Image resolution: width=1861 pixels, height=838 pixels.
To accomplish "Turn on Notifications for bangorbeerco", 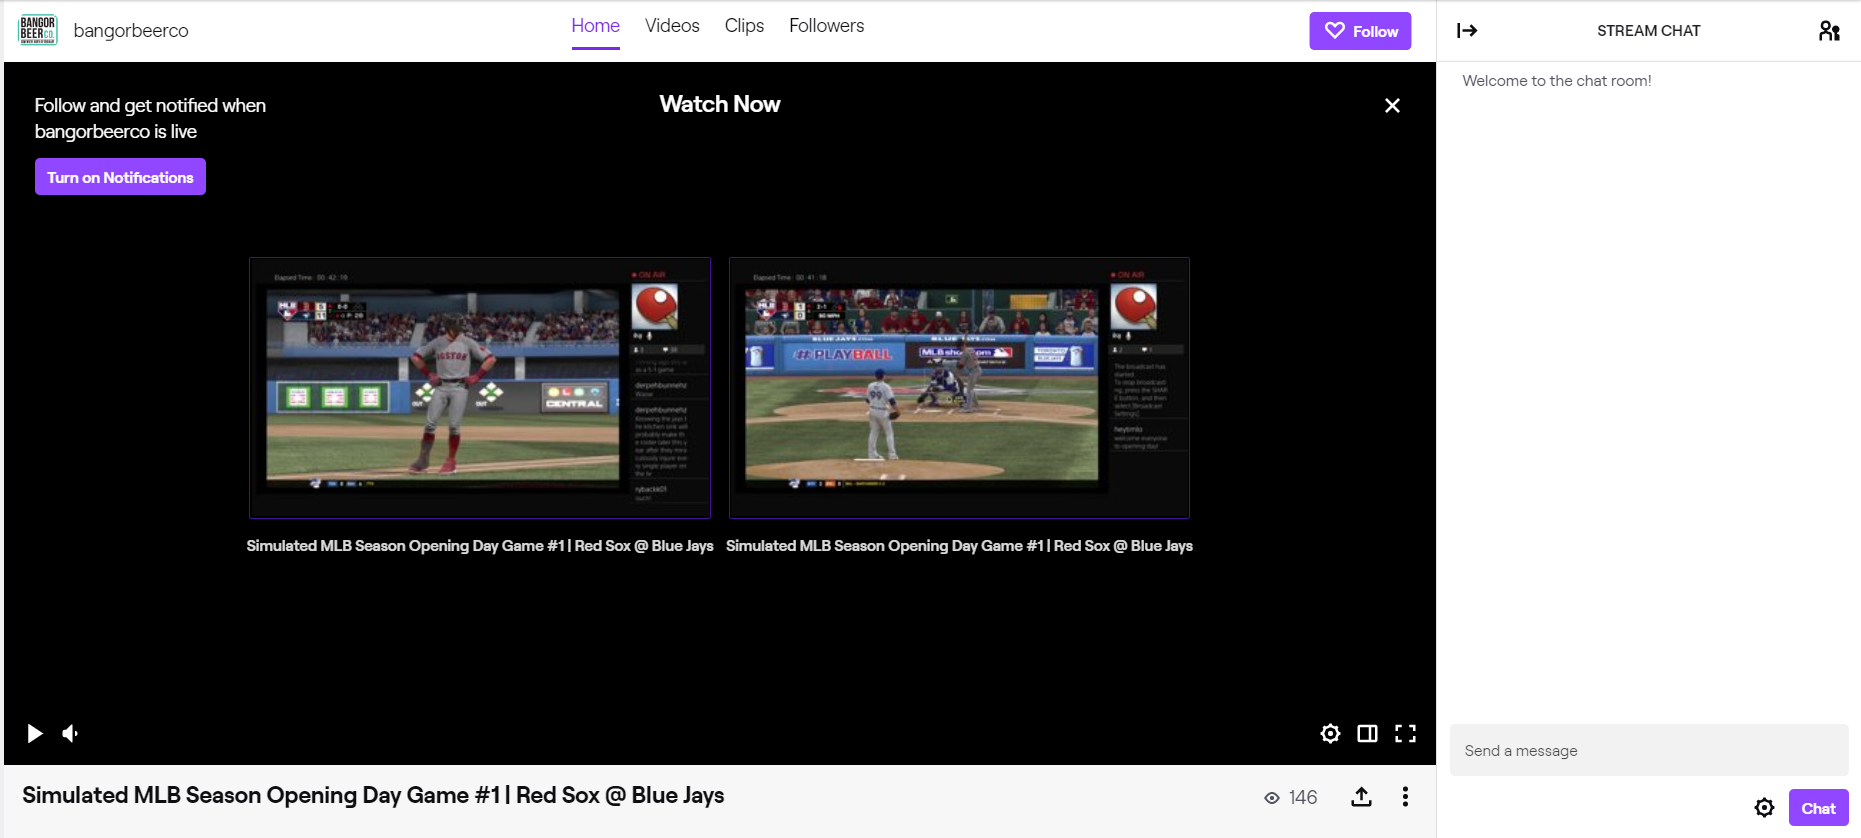I will point(120,177).
